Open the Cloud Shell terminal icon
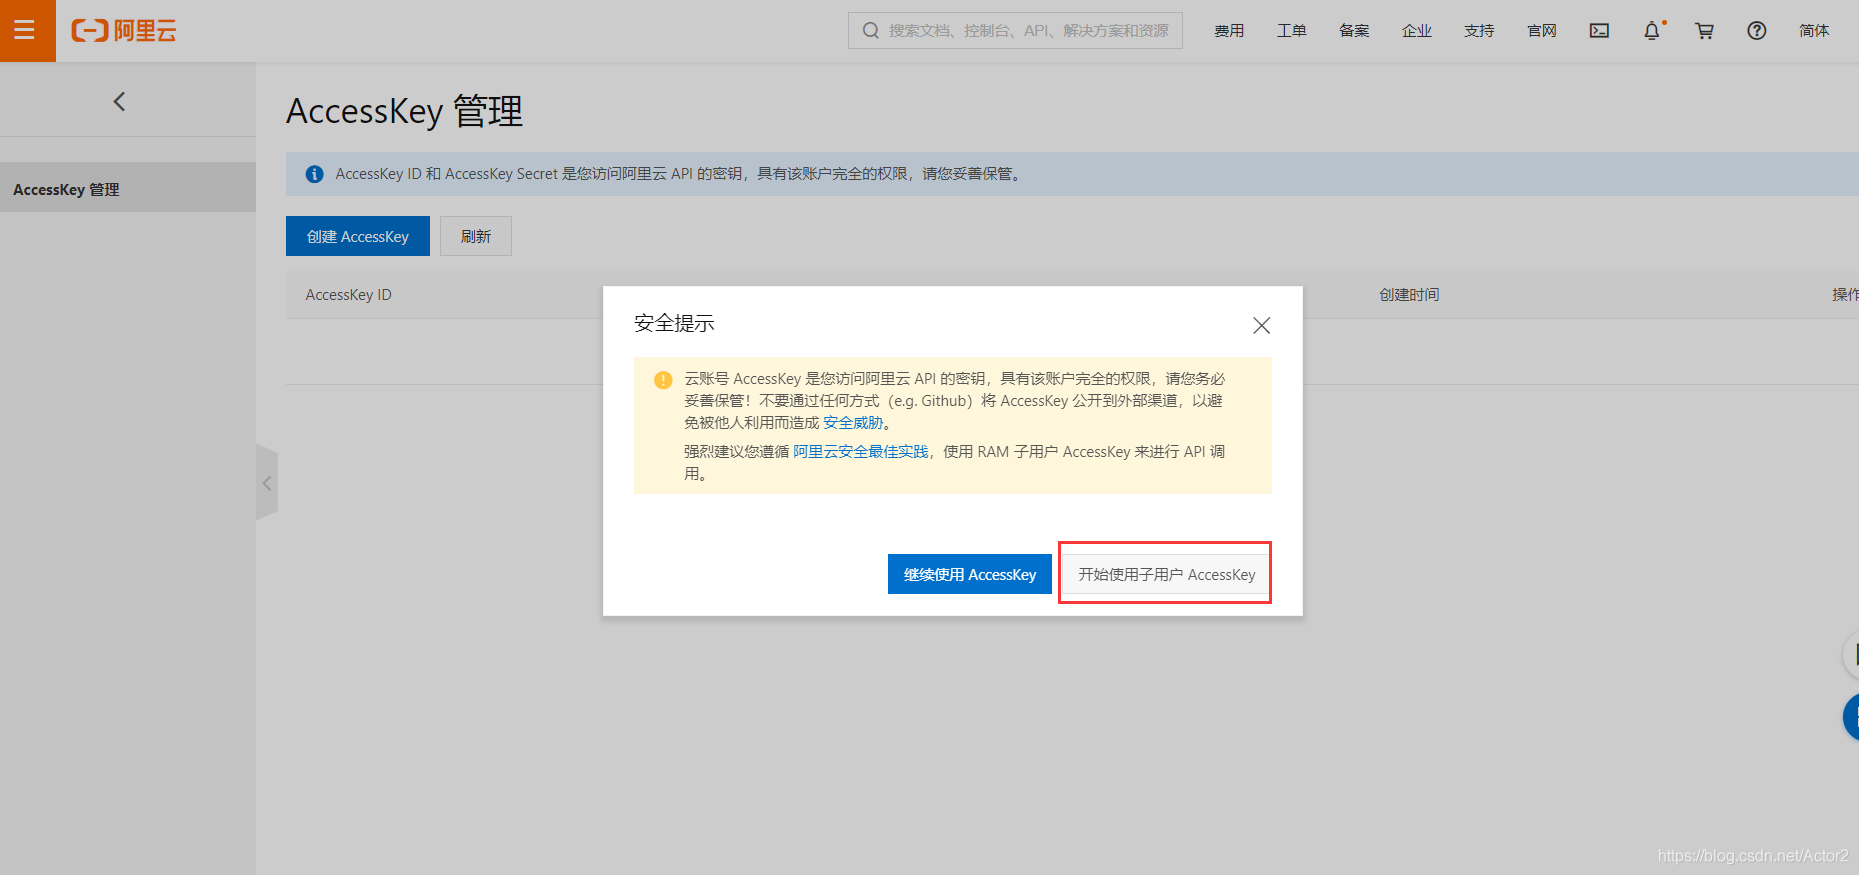This screenshot has width=1859, height=875. [1600, 31]
